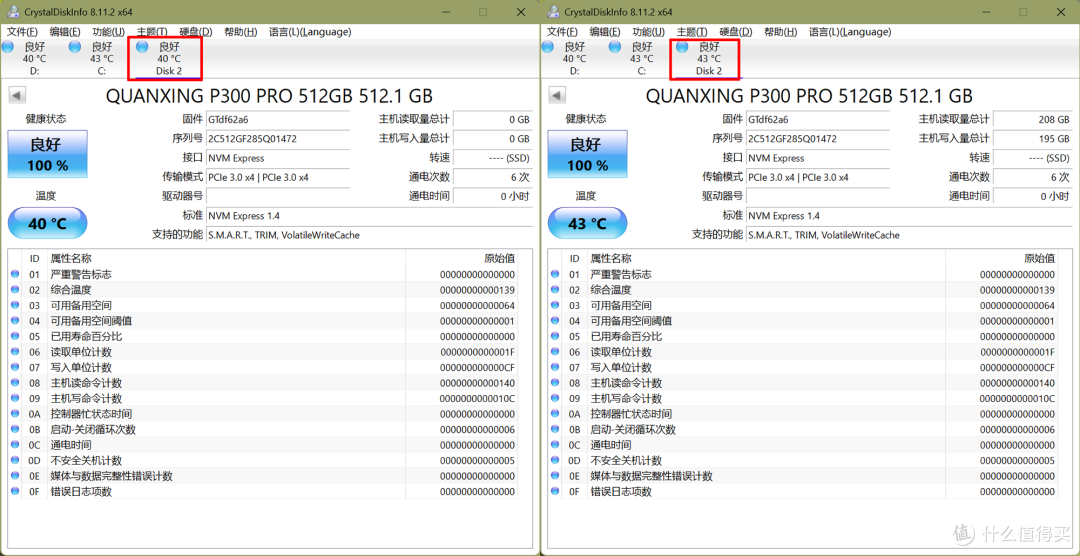Select 启动-关闭循环次数 row in right window
The image size is (1080, 556).
[803, 429]
